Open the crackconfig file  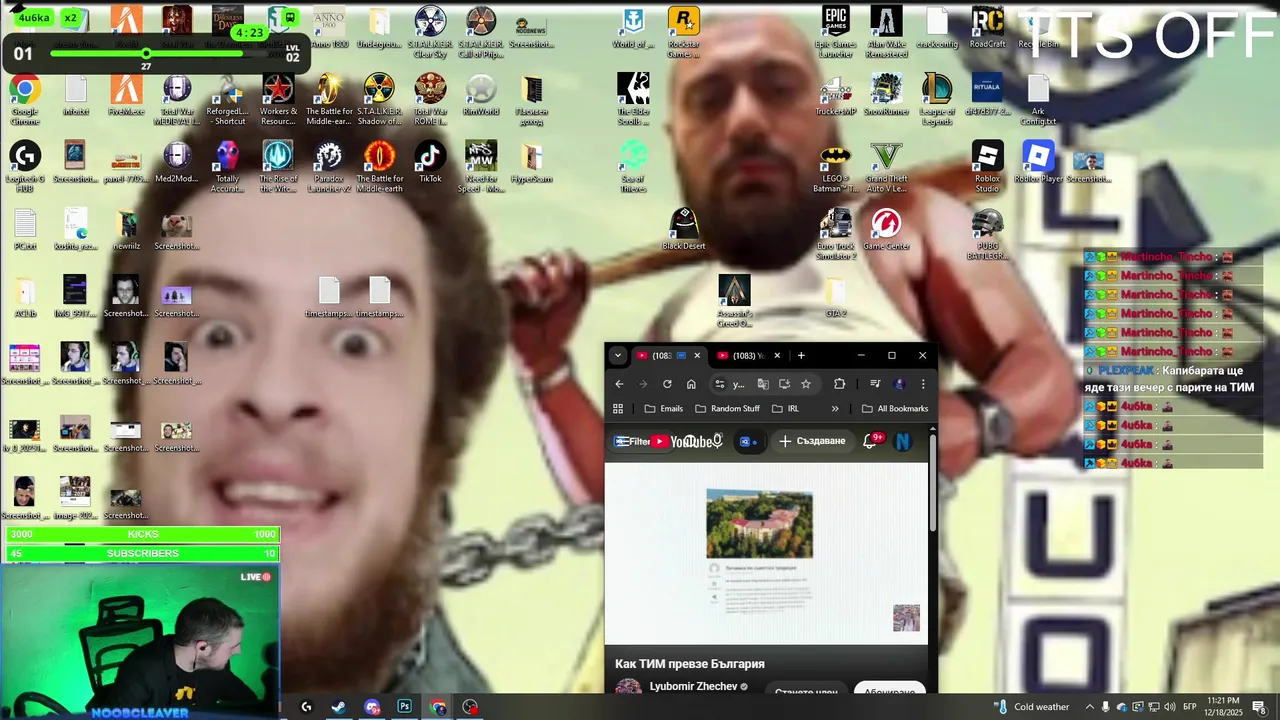tap(937, 28)
